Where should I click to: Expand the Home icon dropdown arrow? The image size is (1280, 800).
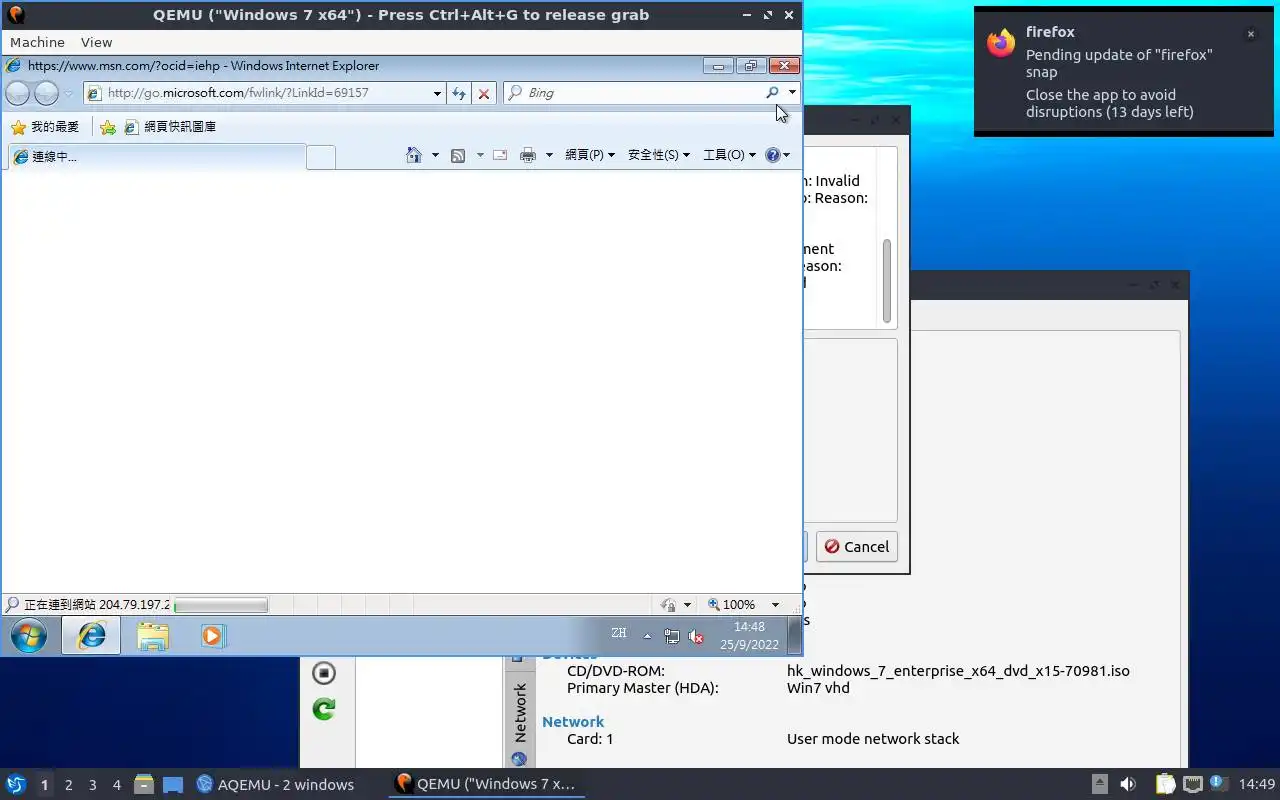click(435, 155)
